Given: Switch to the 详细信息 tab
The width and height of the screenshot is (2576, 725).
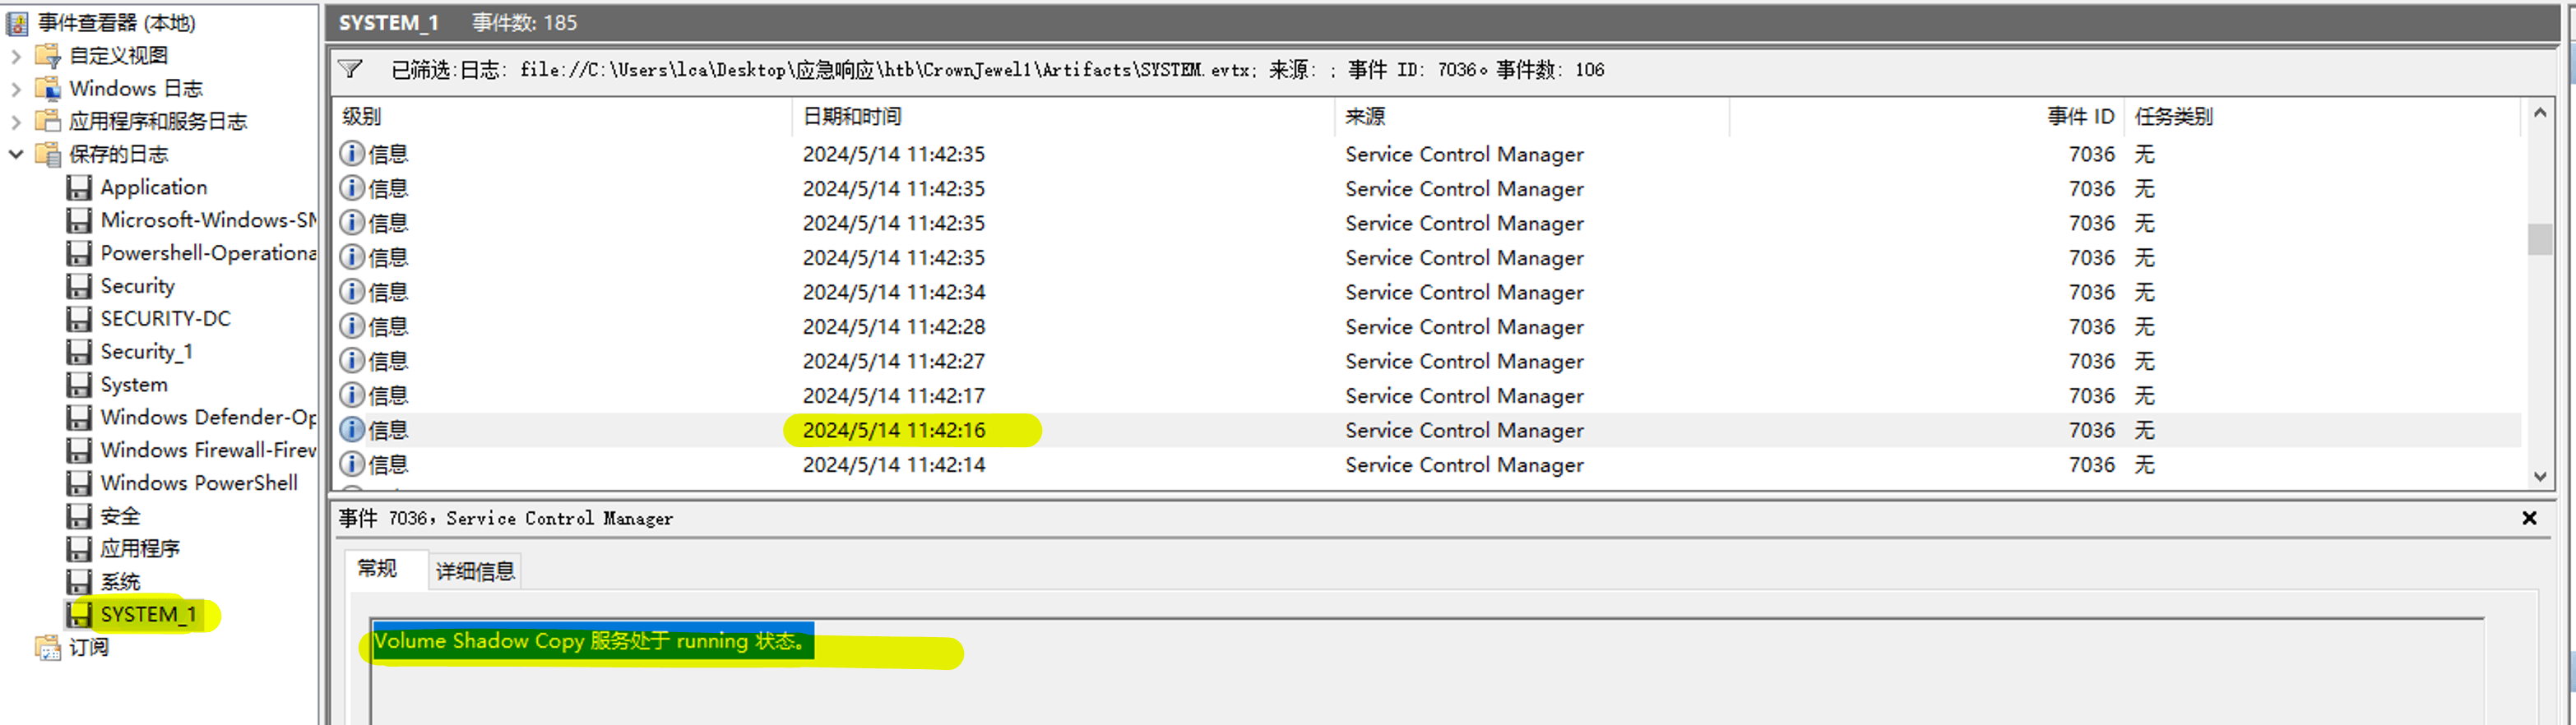Looking at the screenshot, I should tap(475, 571).
